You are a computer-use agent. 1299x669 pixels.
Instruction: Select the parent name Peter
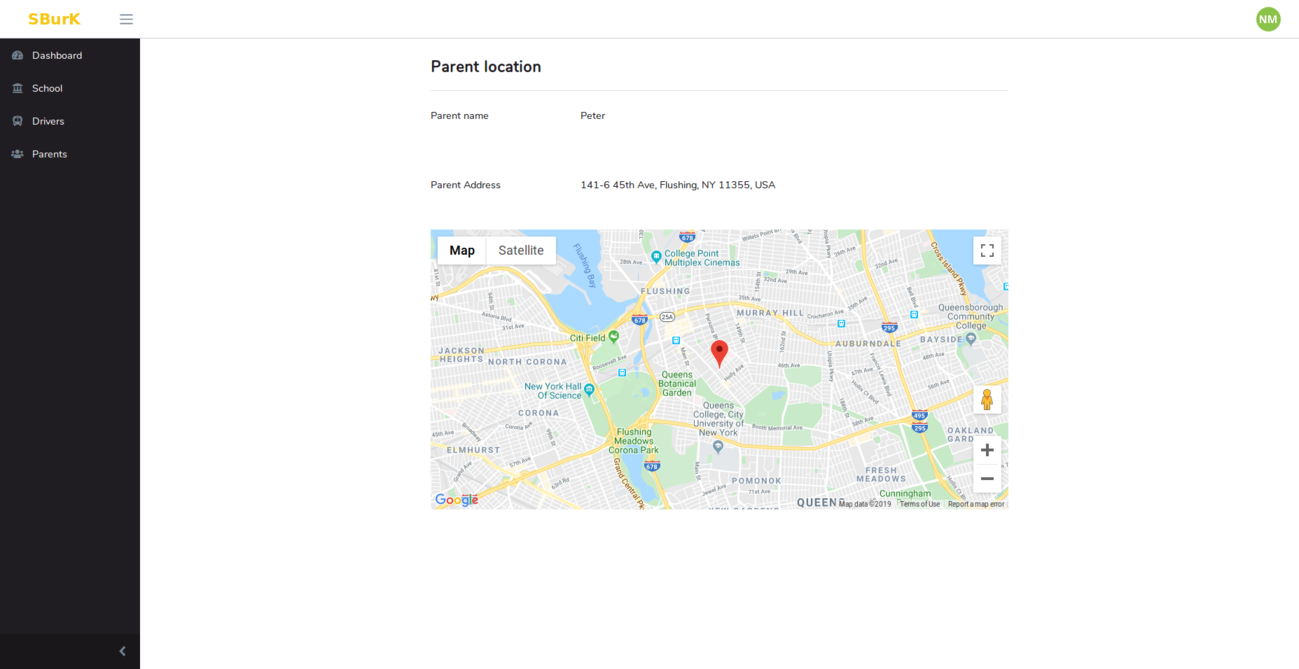592,115
